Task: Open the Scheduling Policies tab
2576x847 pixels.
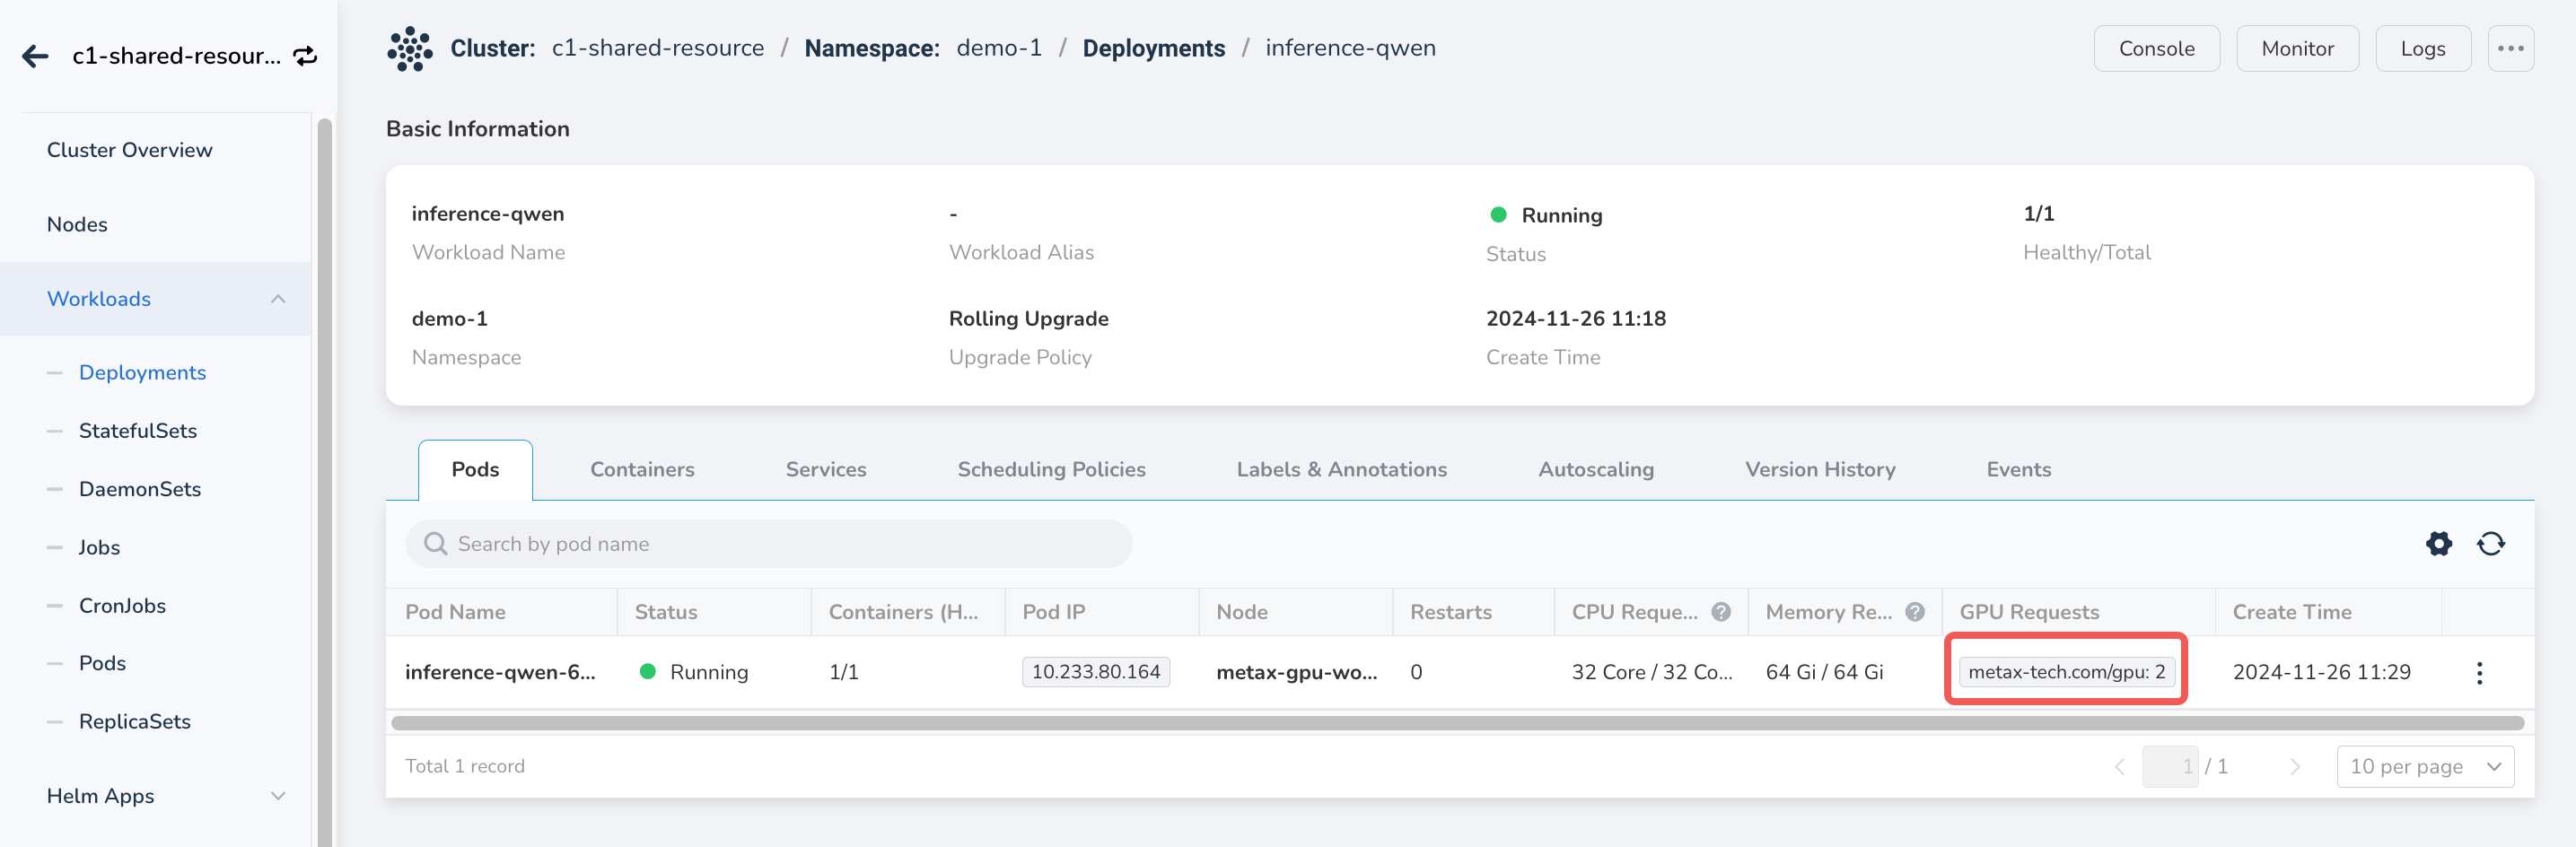Action: click(x=1051, y=470)
